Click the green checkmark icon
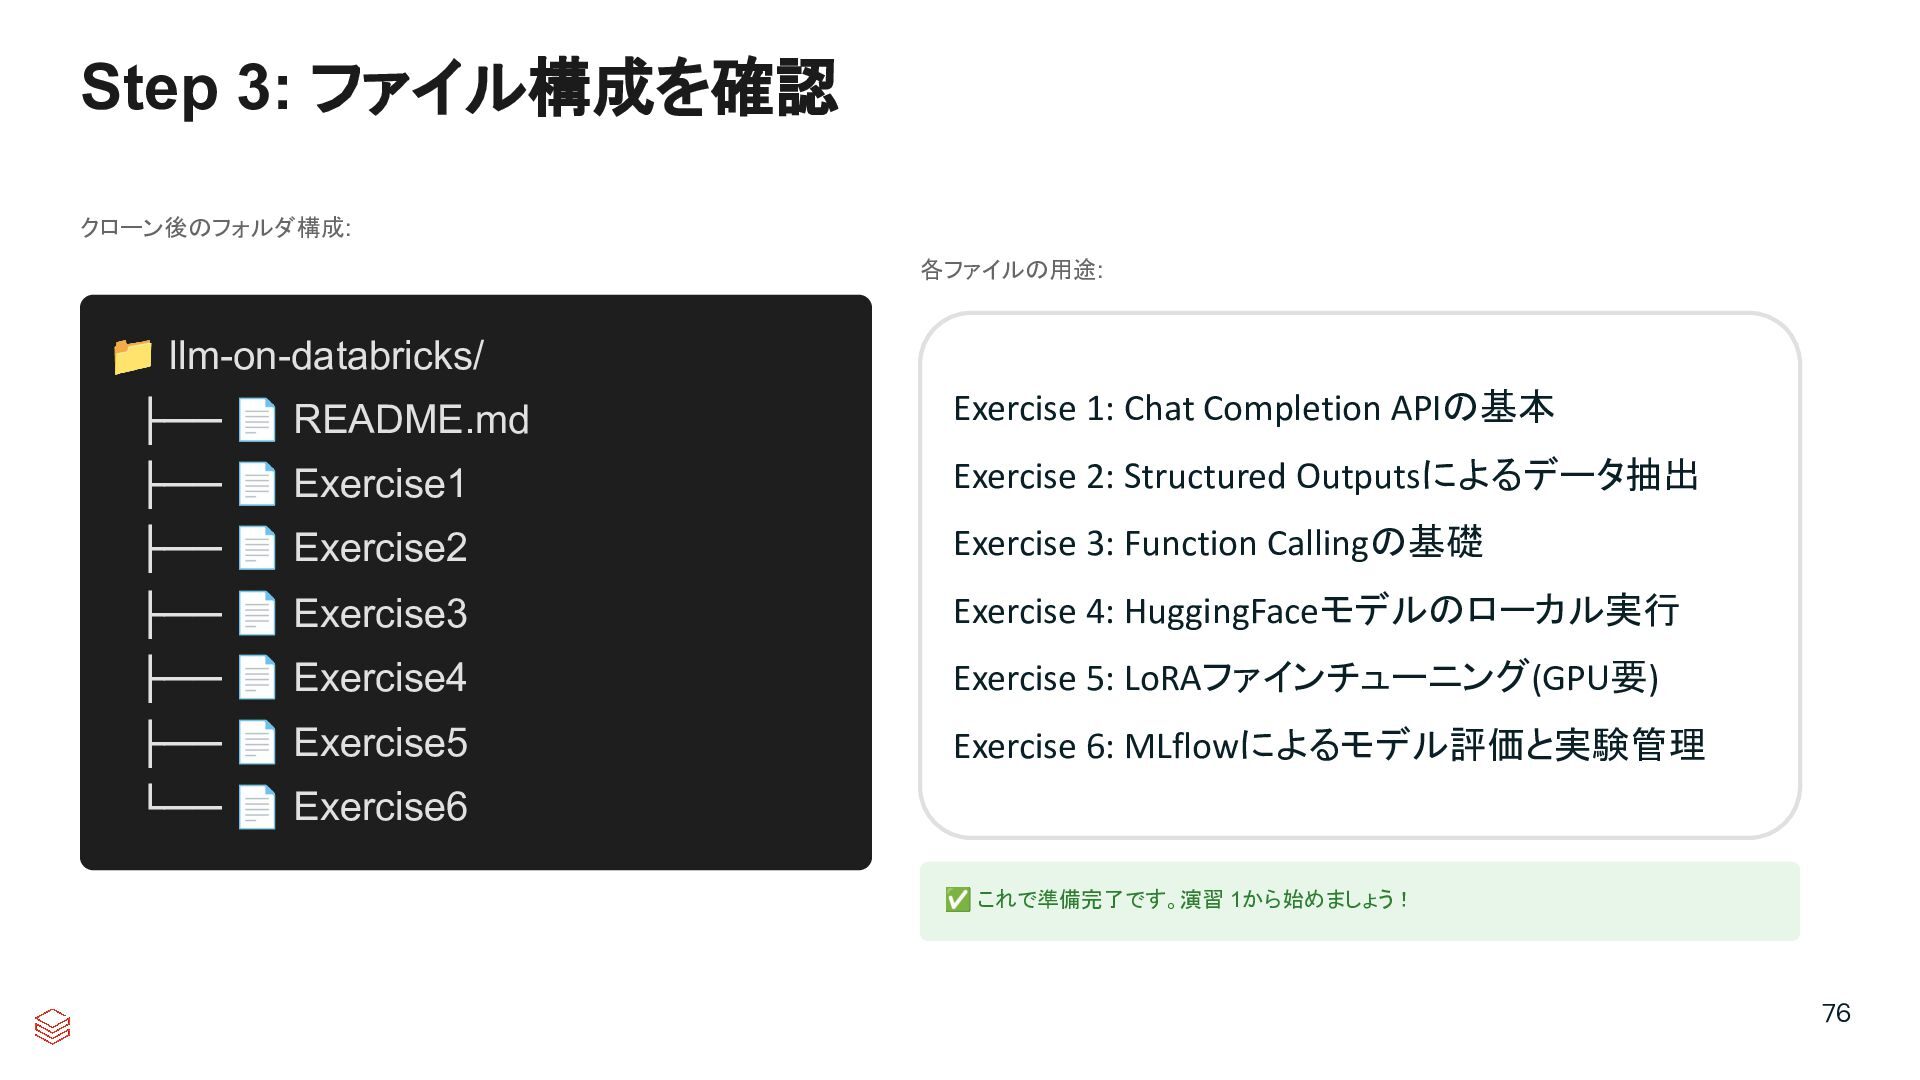 (x=957, y=900)
